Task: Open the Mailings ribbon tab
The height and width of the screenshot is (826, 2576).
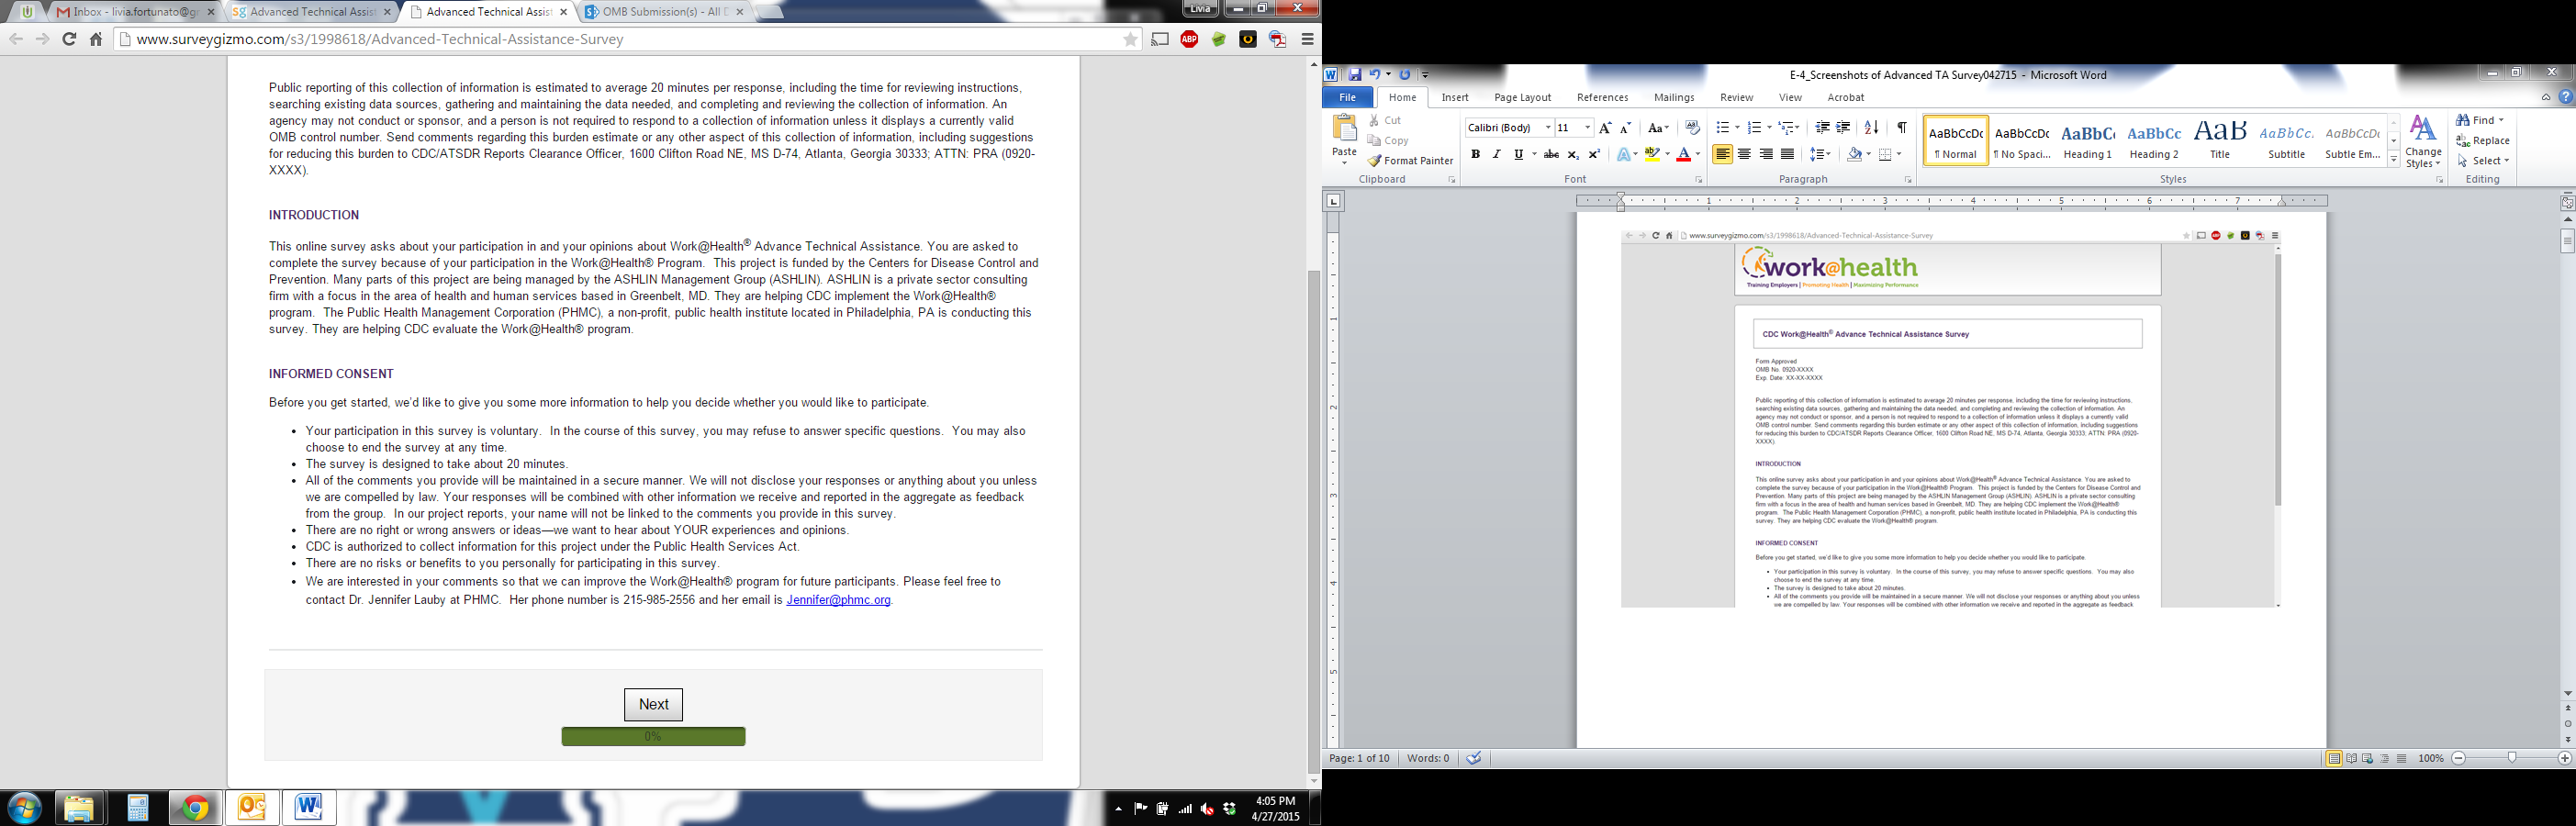Action: coord(1674,97)
